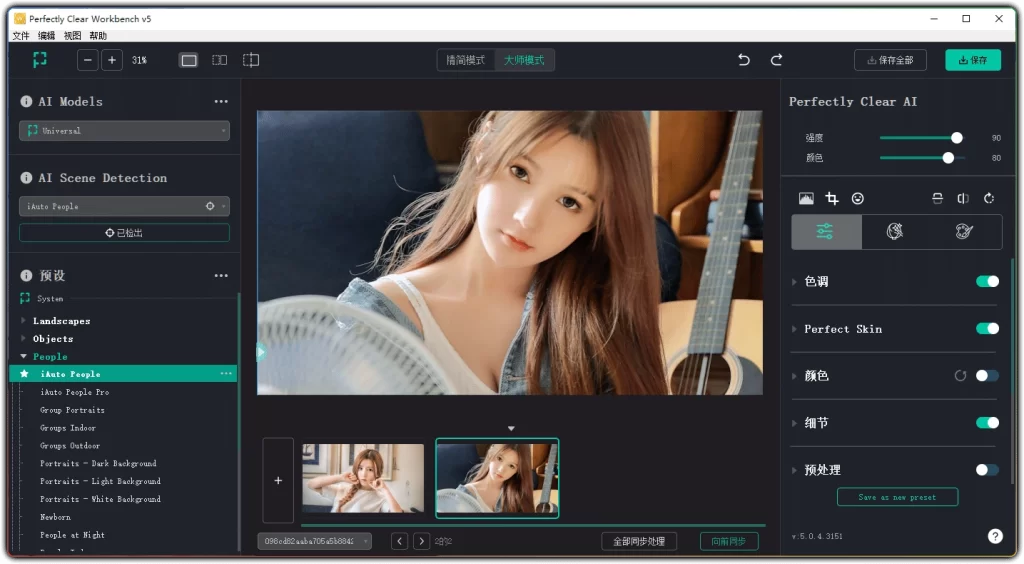The image size is (1024, 564).
Task: Switch to 大师模式 tab
Action: (x=524, y=60)
